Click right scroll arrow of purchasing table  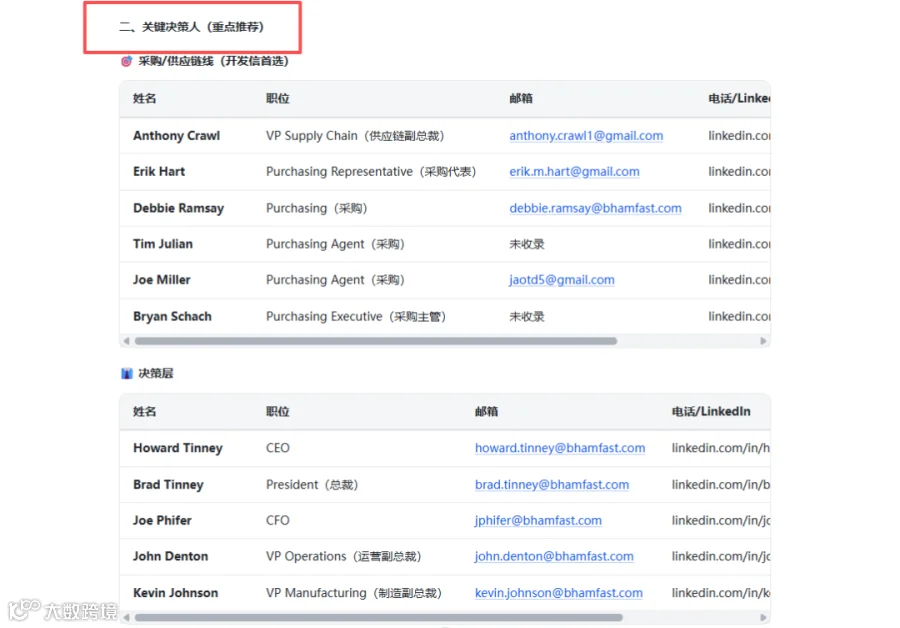763,341
